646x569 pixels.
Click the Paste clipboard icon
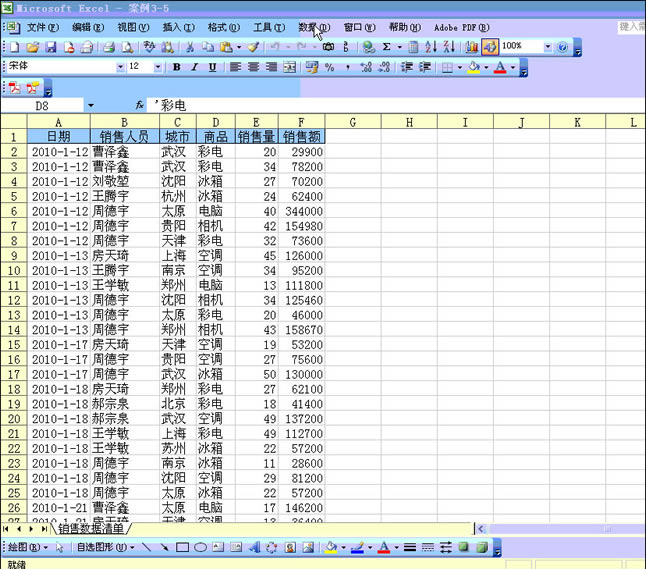(x=226, y=47)
